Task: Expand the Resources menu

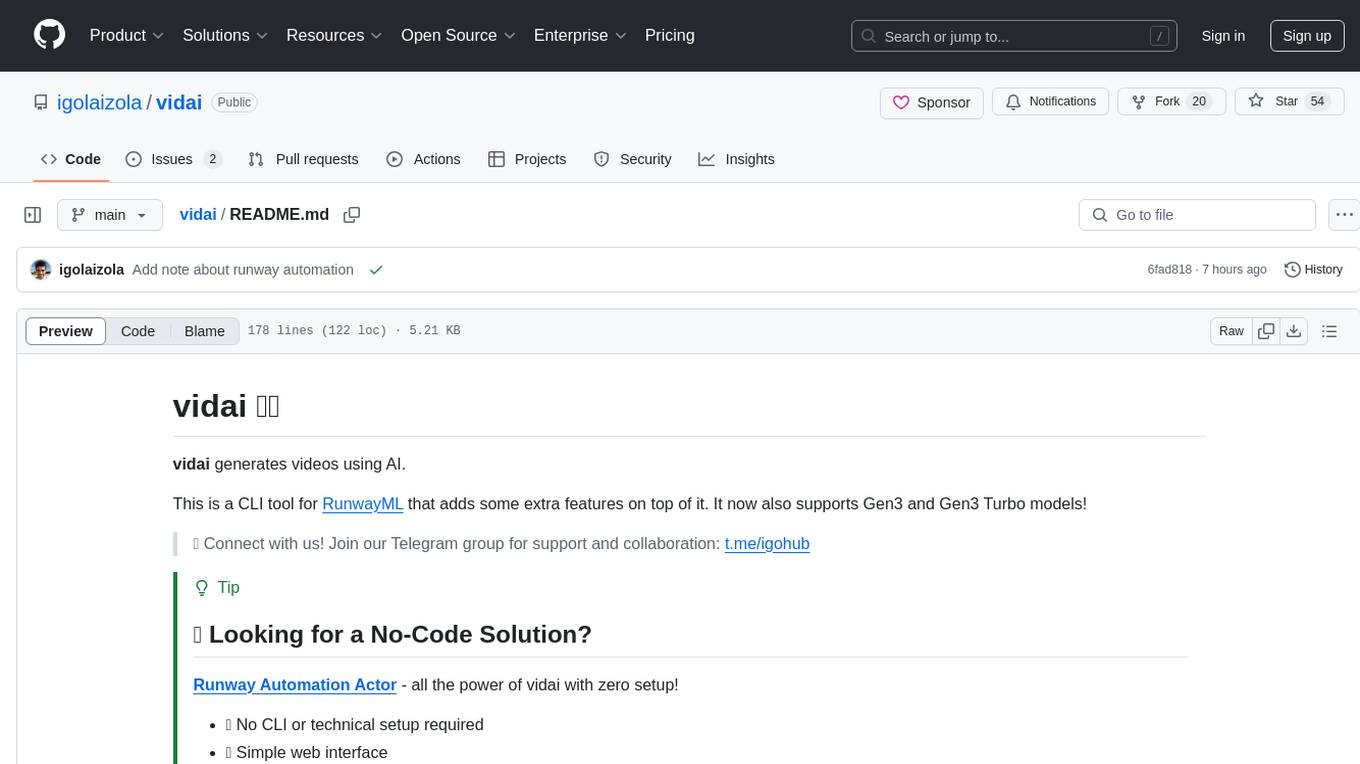Action: pos(334,35)
